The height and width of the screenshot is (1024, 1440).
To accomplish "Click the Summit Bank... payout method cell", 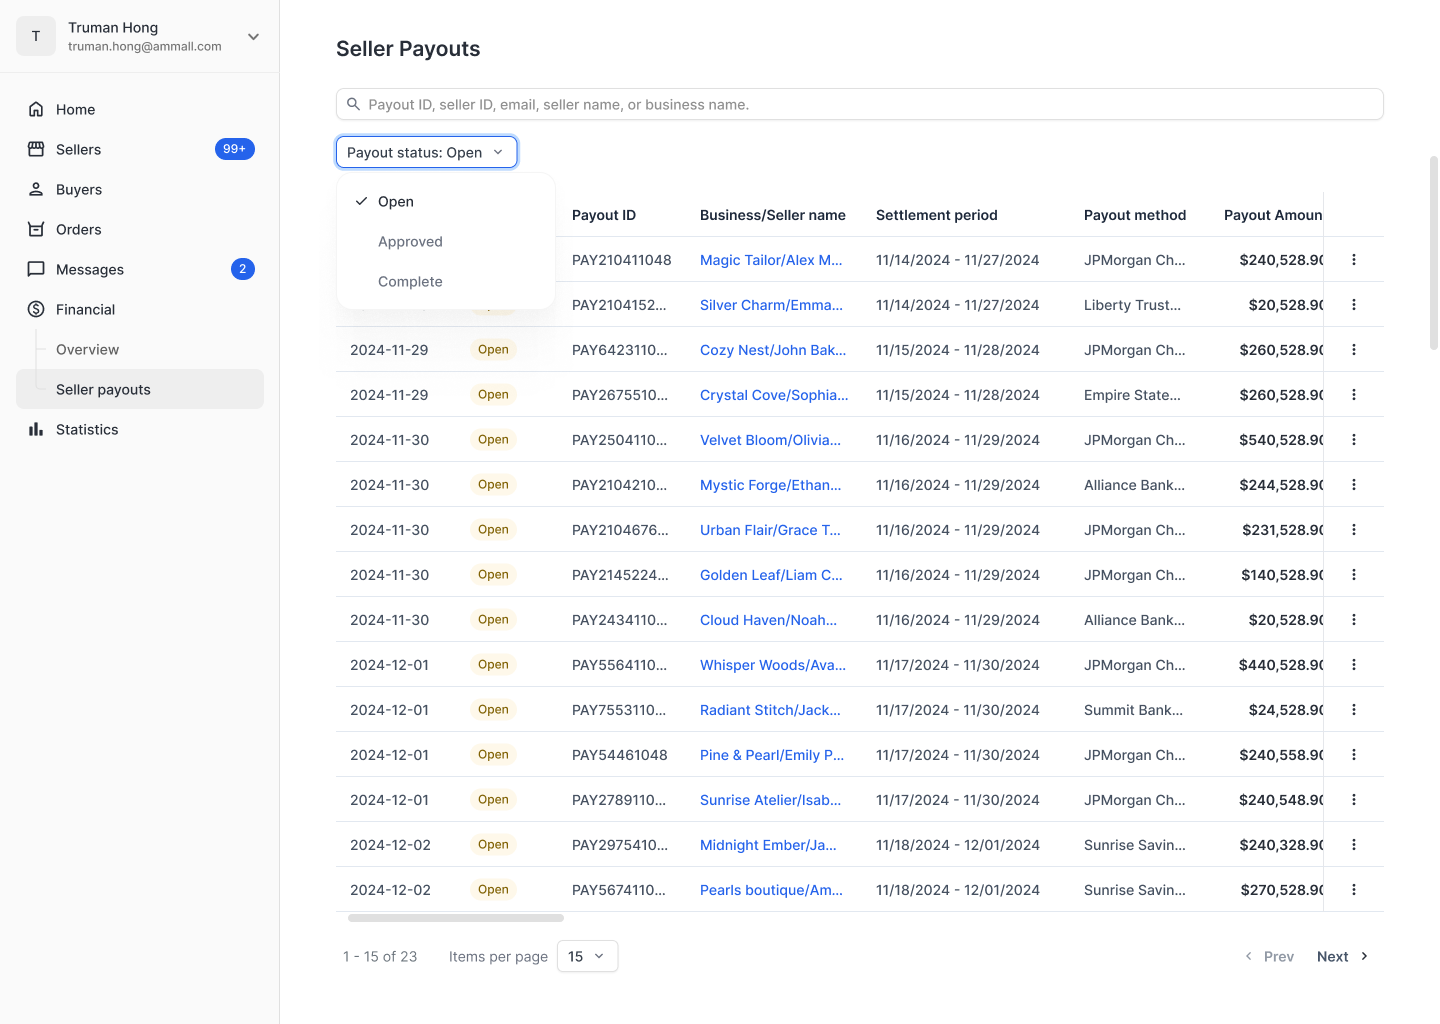I will pos(1133,710).
